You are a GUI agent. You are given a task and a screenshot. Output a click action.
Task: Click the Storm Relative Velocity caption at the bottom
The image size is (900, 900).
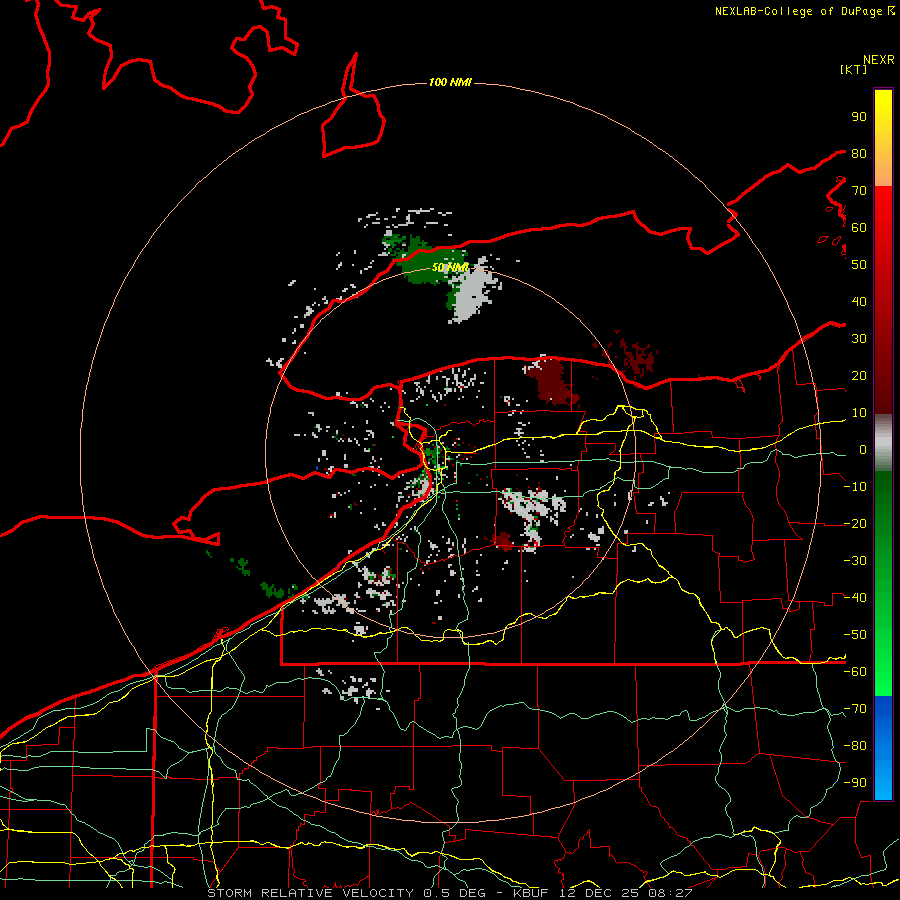click(x=449, y=893)
